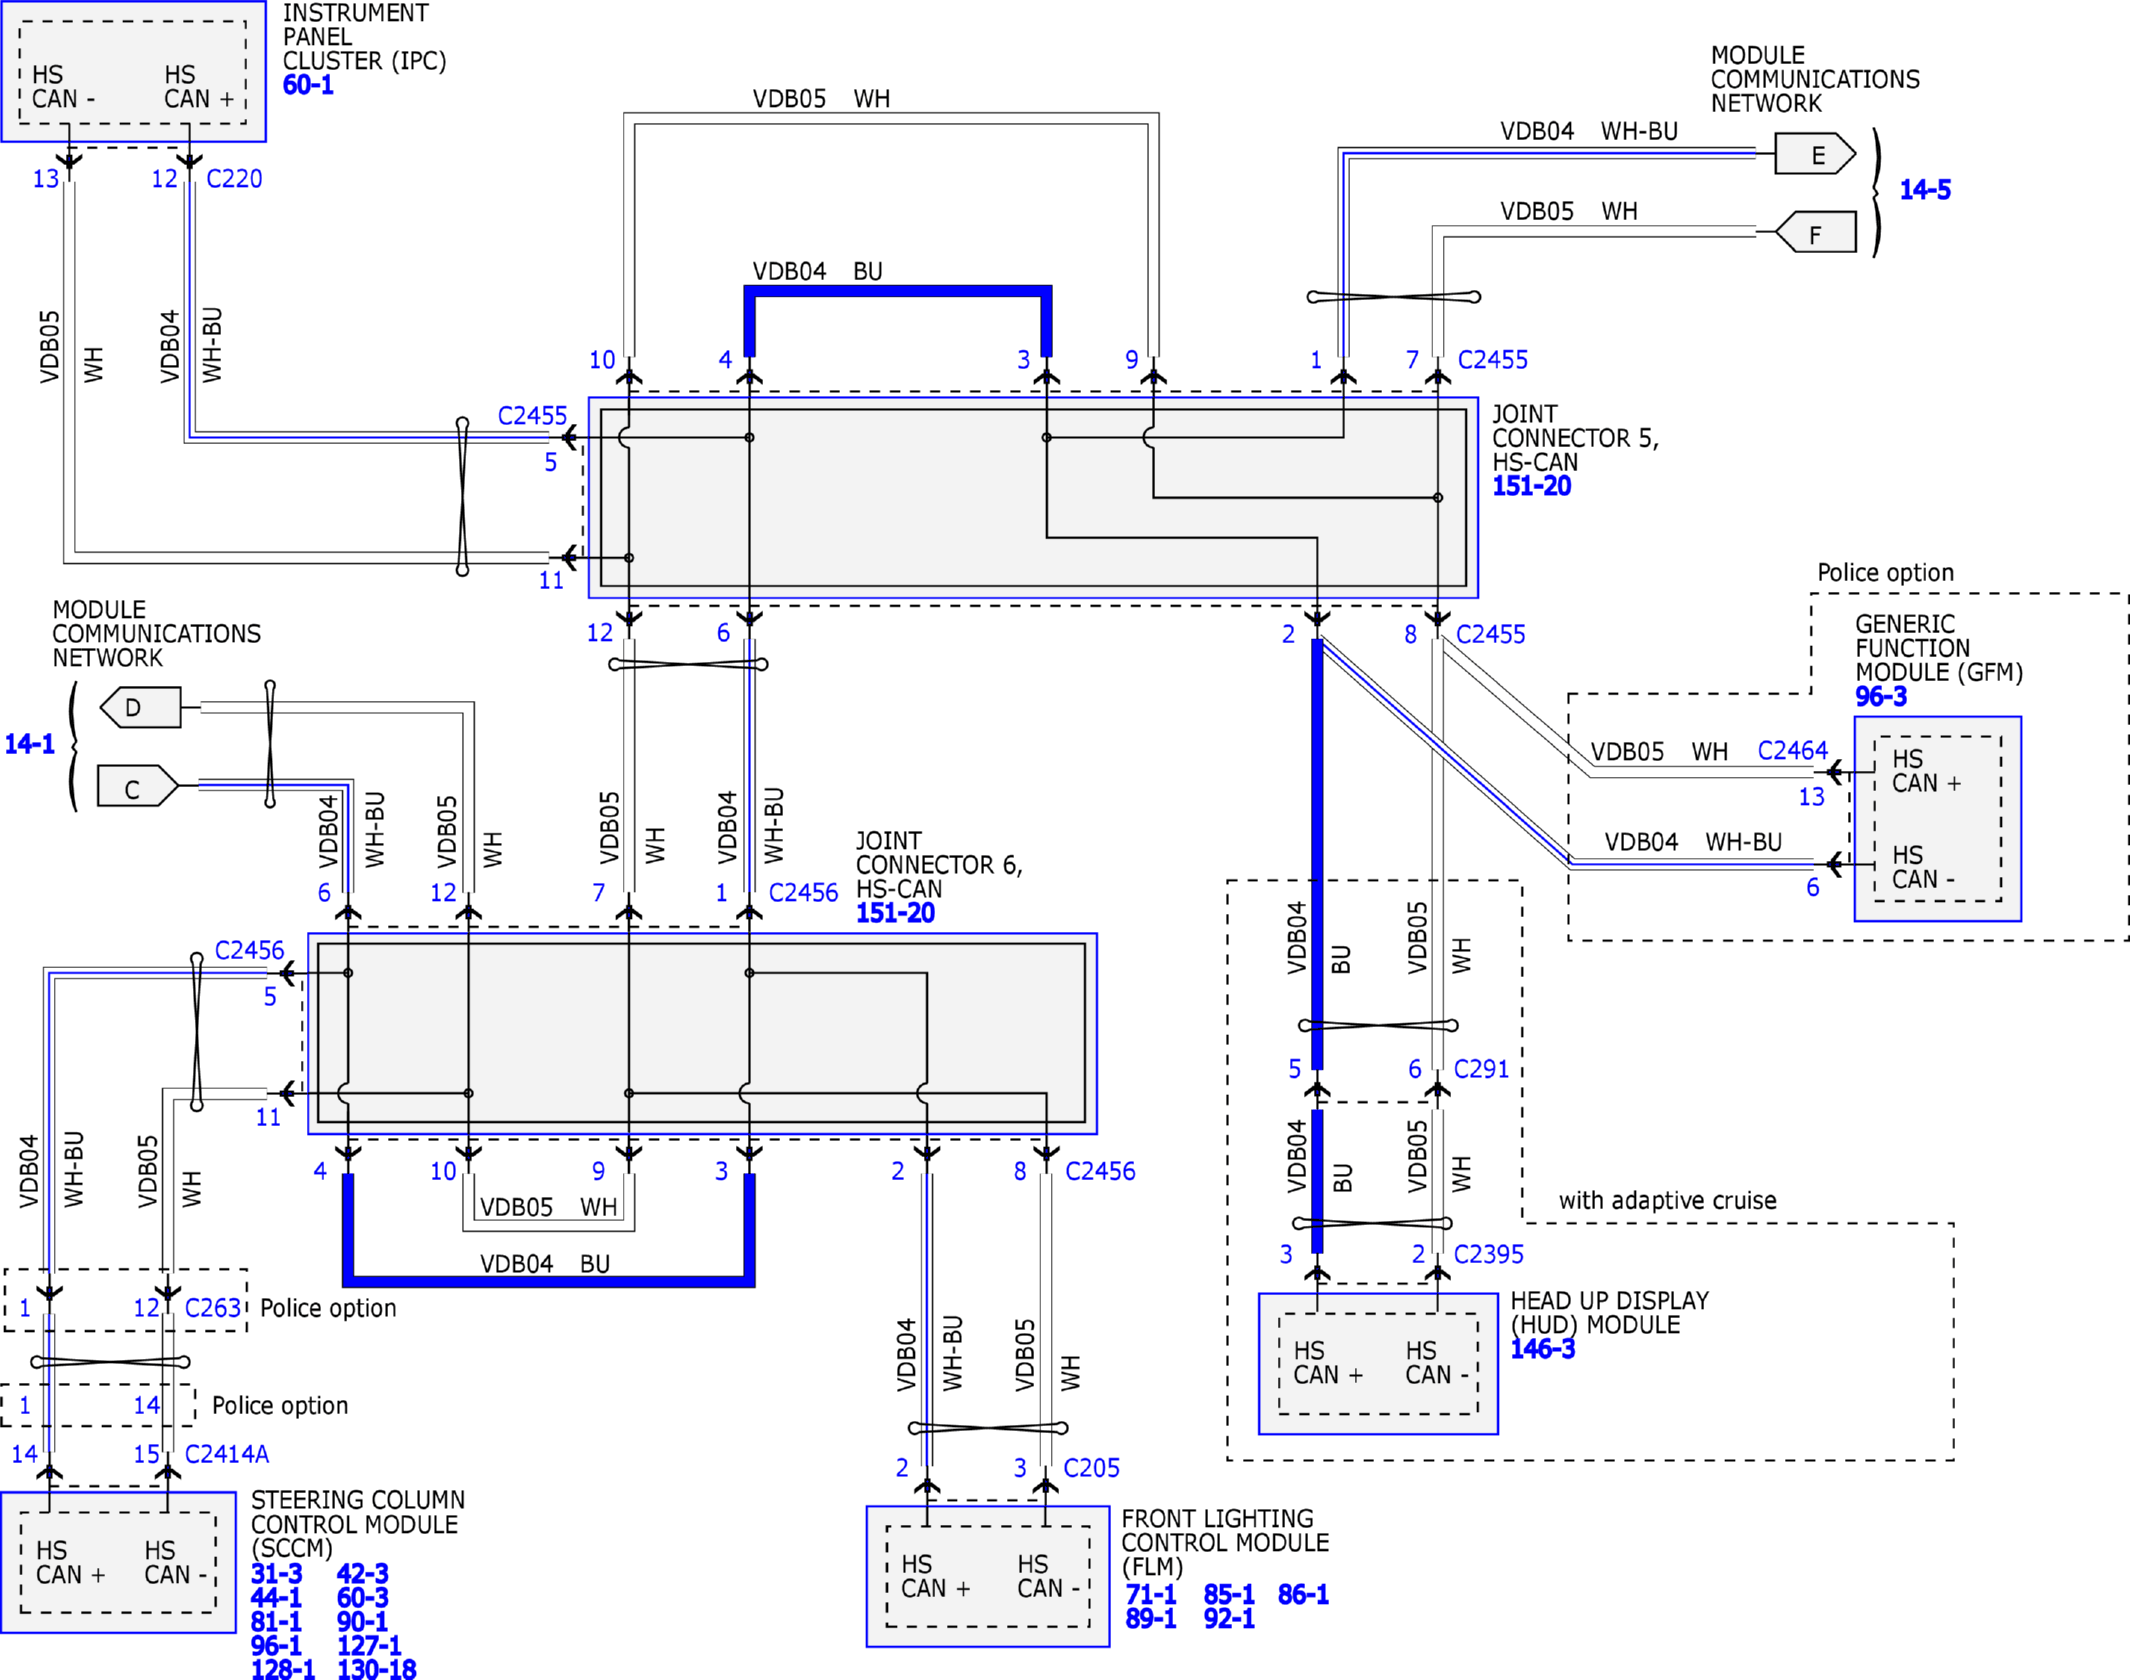Click connector label C263
The width and height of the screenshot is (2130, 1680).
pos(213,1309)
